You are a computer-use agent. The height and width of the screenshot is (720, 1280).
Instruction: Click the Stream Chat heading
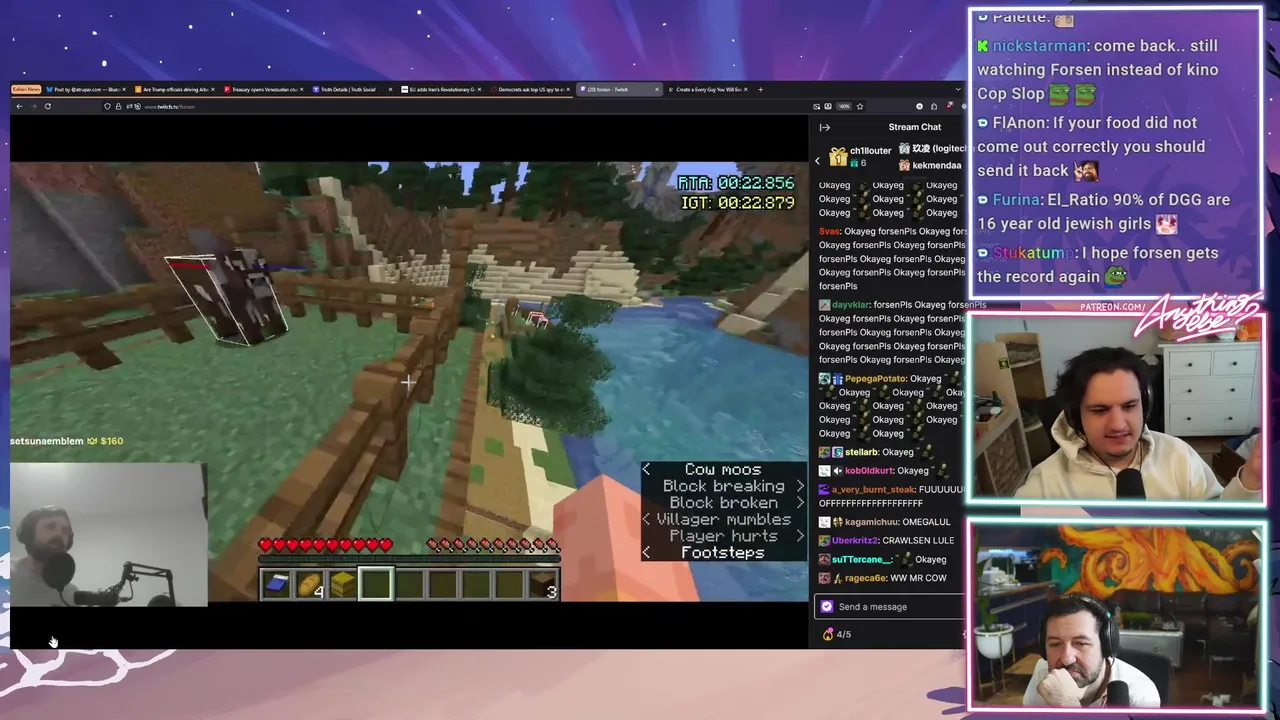click(914, 127)
